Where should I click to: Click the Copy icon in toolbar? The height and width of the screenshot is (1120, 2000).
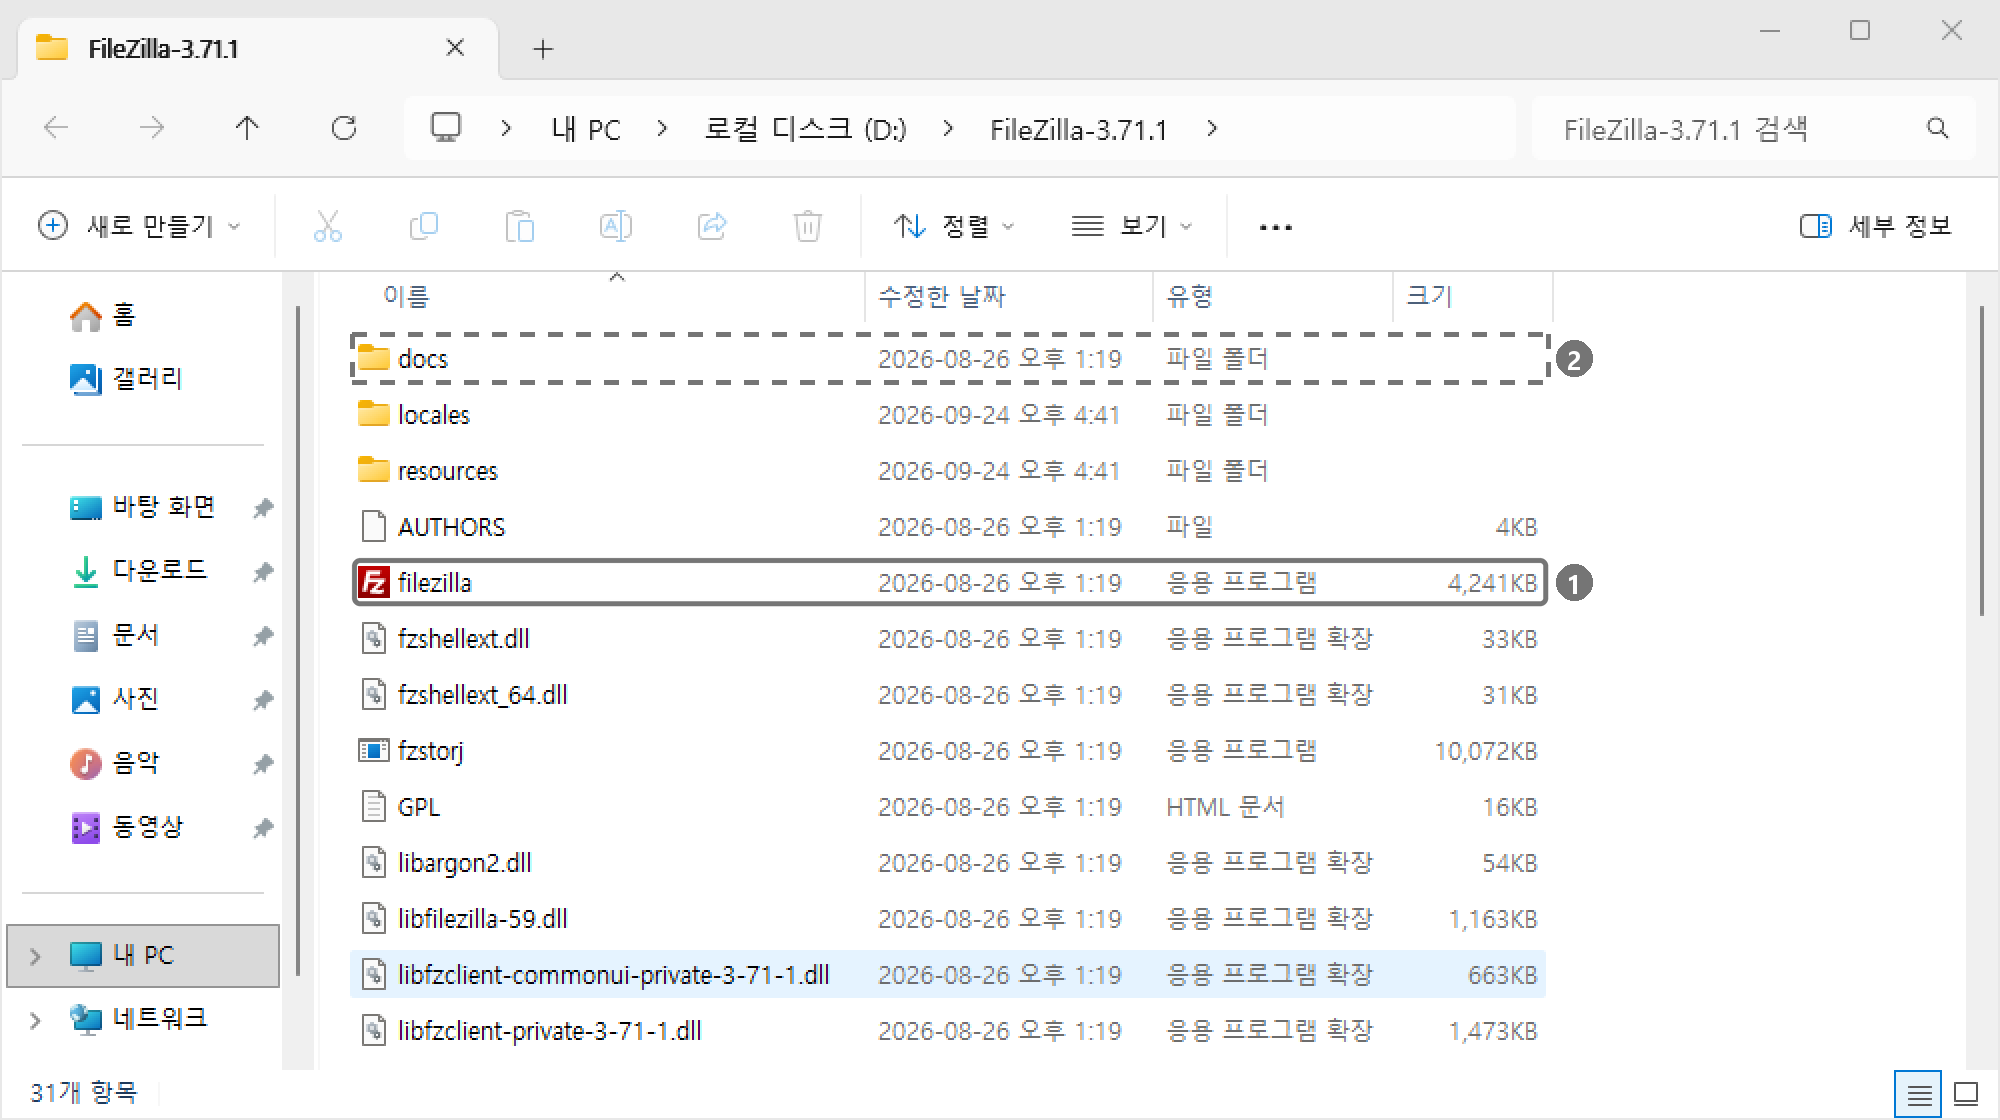(x=424, y=226)
